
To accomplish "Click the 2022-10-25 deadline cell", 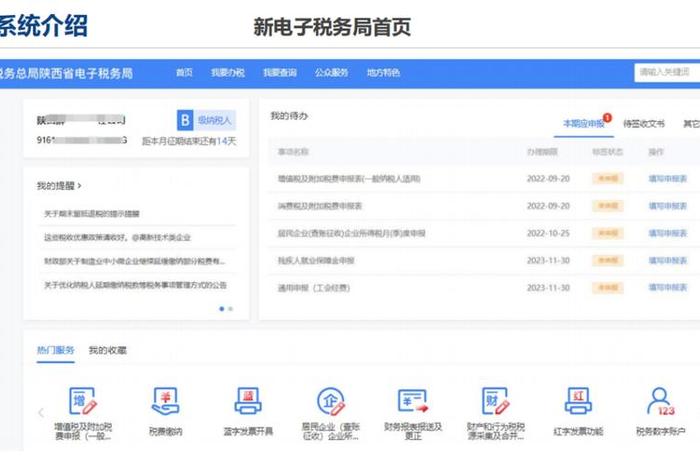I will tap(548, 233).
